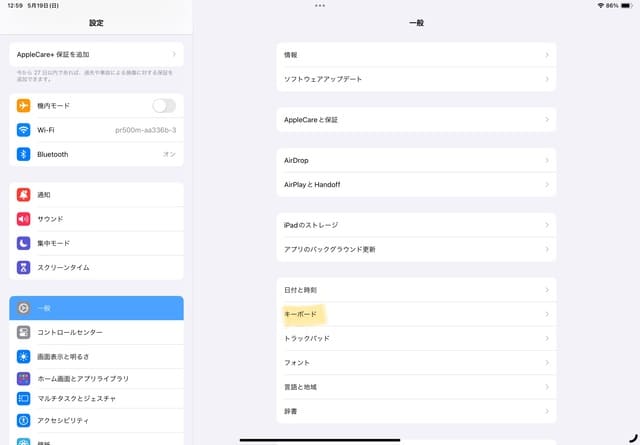Open 辞書 settings
The height and width of the screenshot is (445, 640).
[x=416, y=411]
